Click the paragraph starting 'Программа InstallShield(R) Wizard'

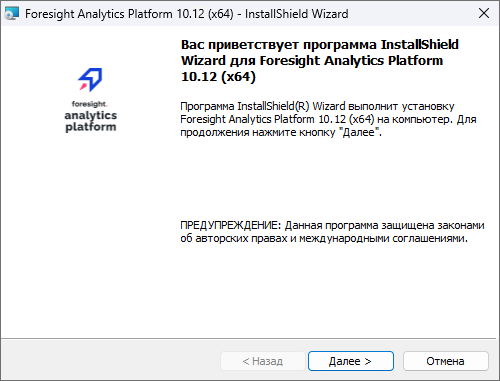pyautogui.click(x=328, y=119)
